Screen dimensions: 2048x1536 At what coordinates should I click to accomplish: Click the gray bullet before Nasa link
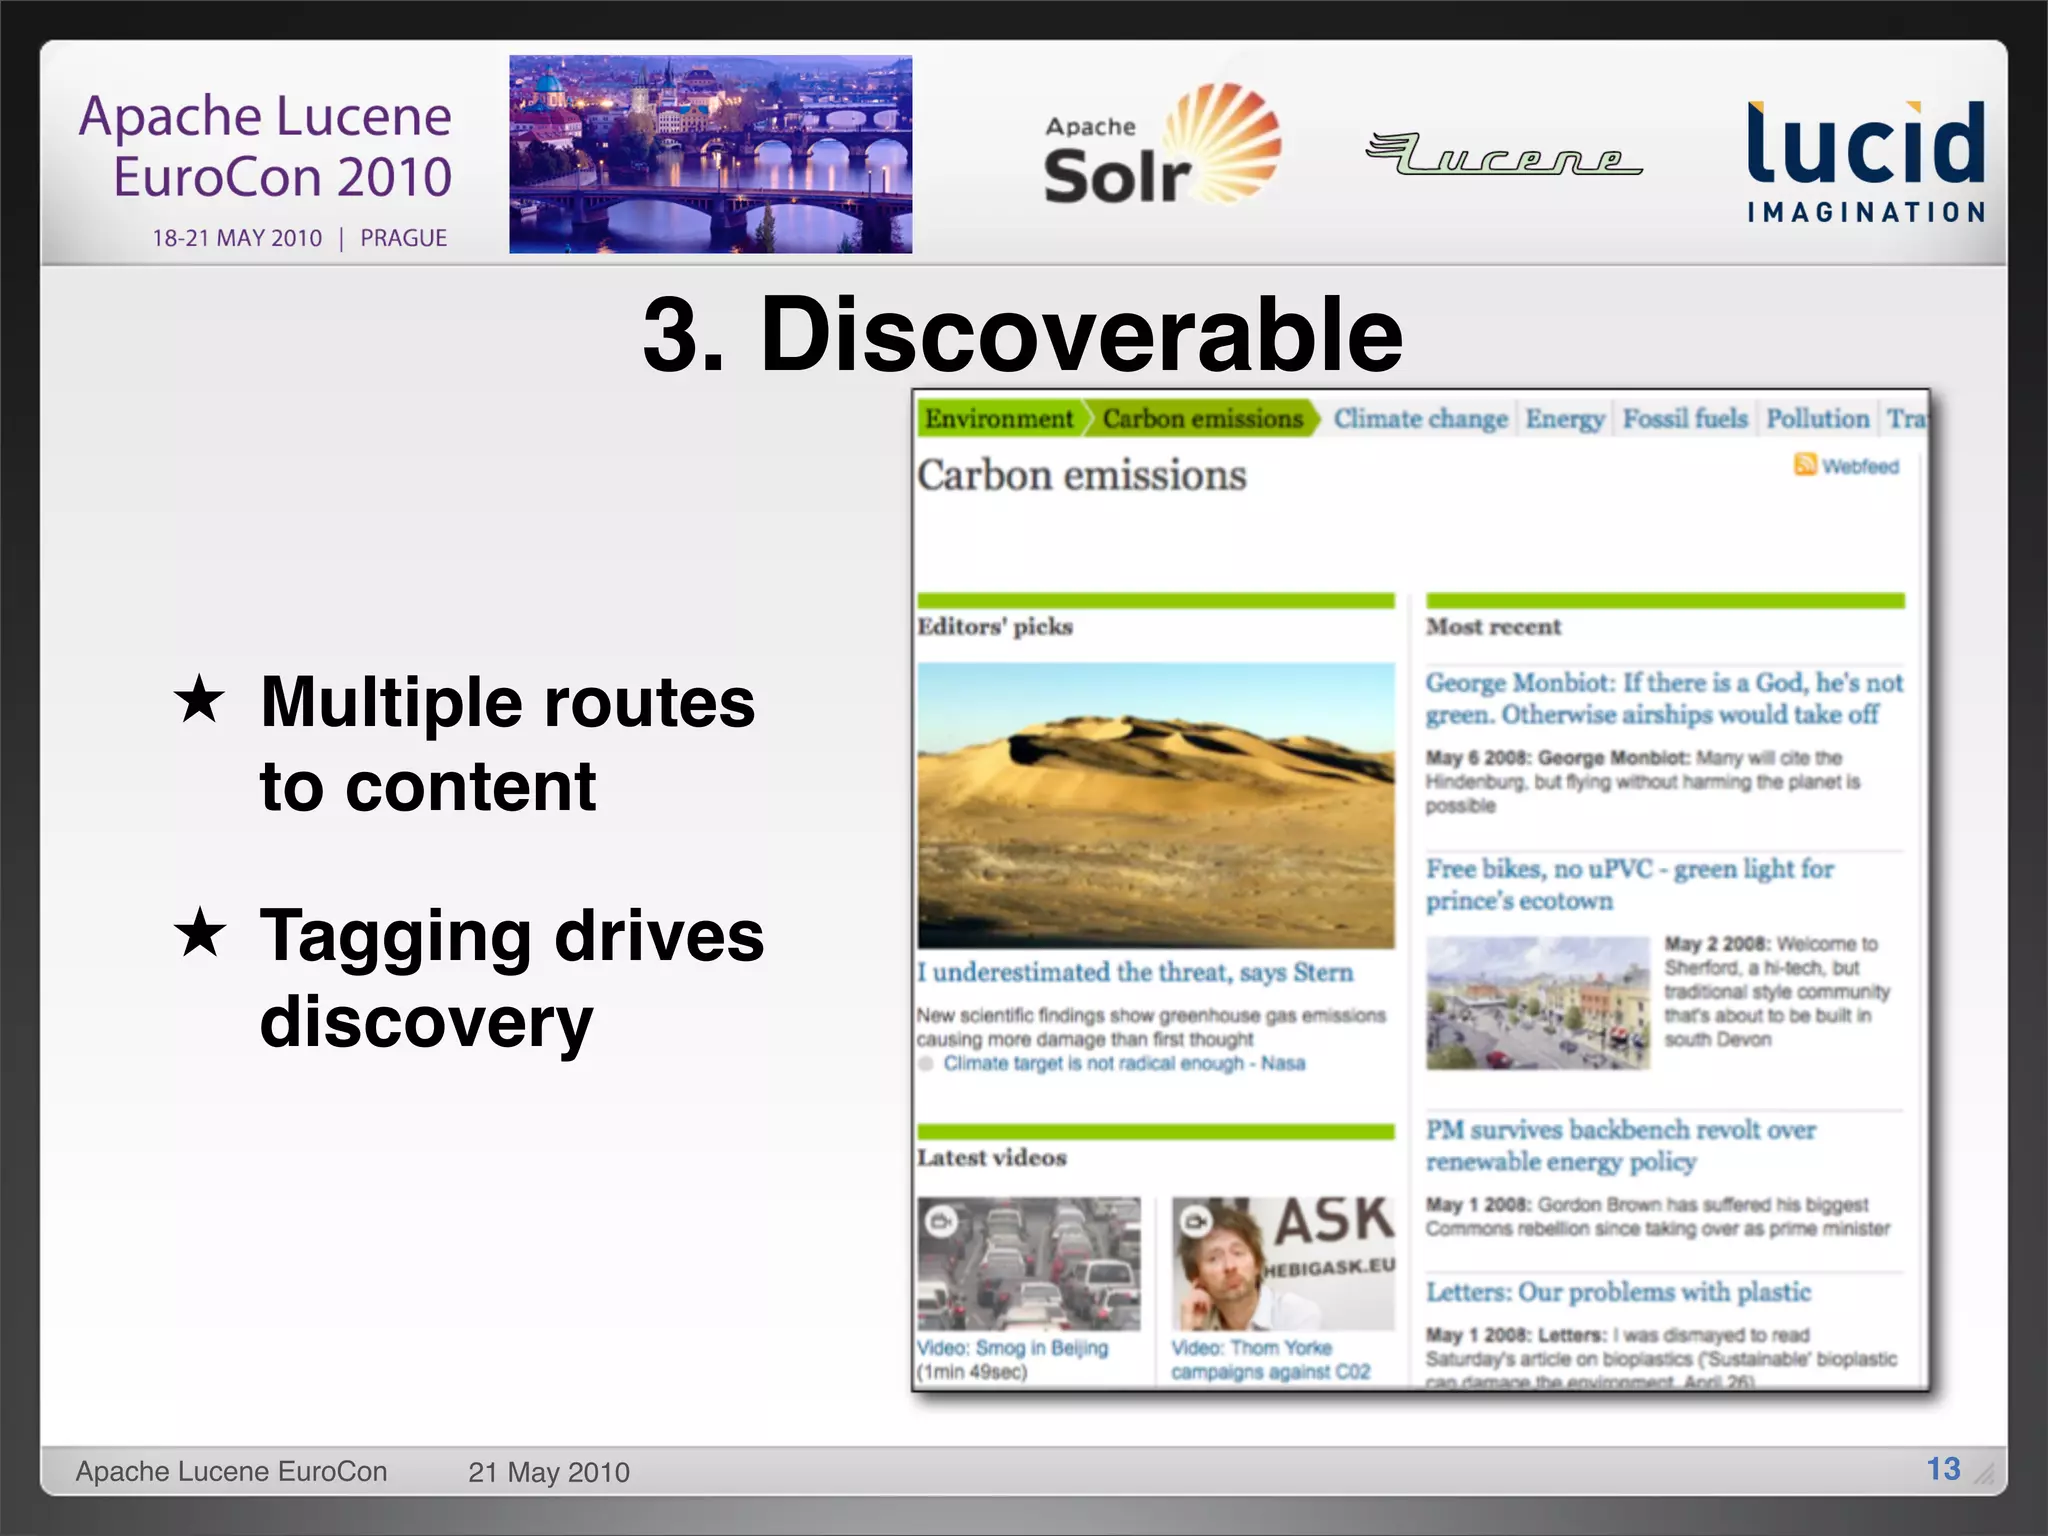click(926, 1063)
